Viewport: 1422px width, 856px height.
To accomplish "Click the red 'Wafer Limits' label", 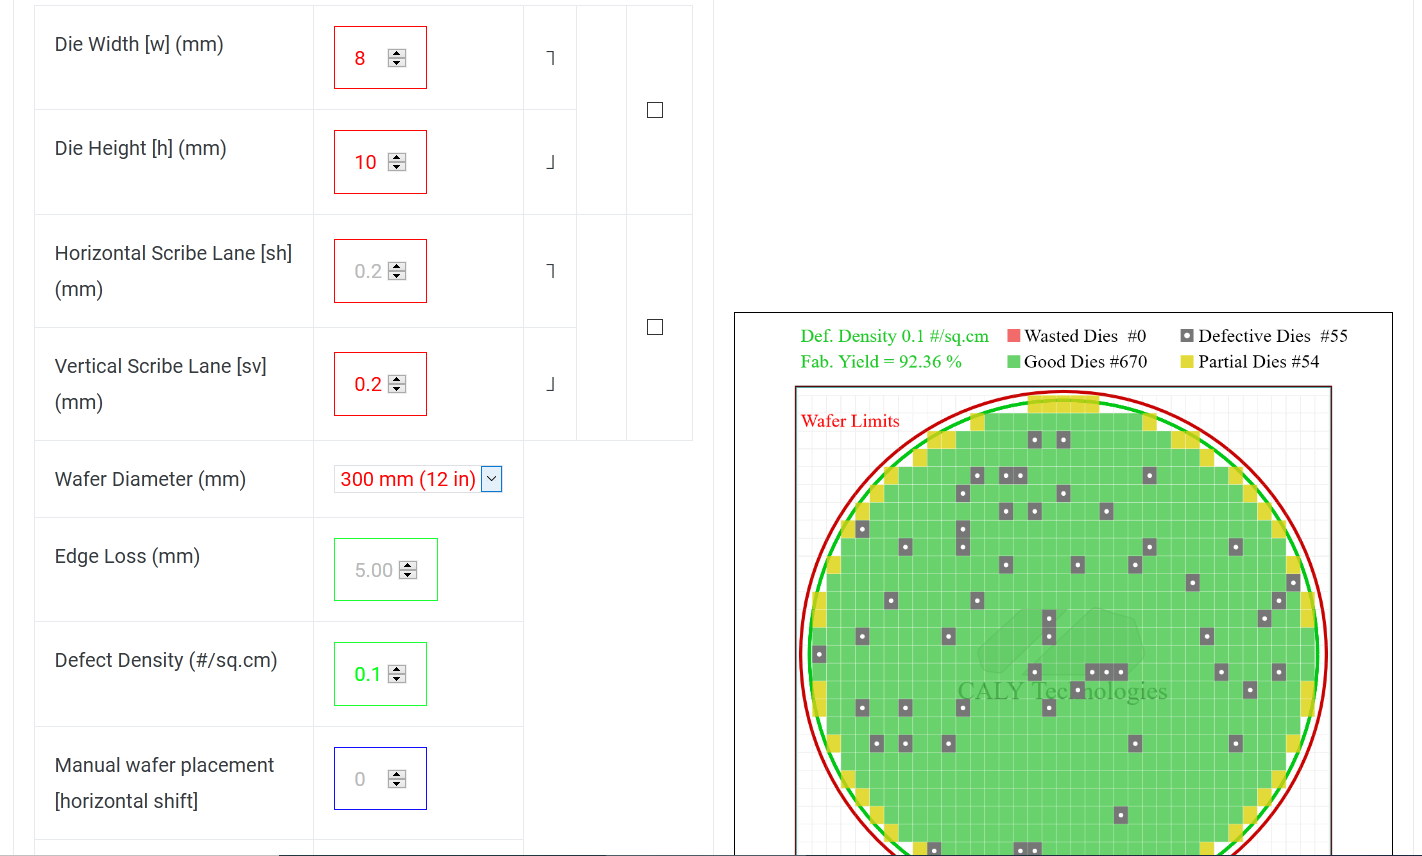I will click(x=851, y=421).
